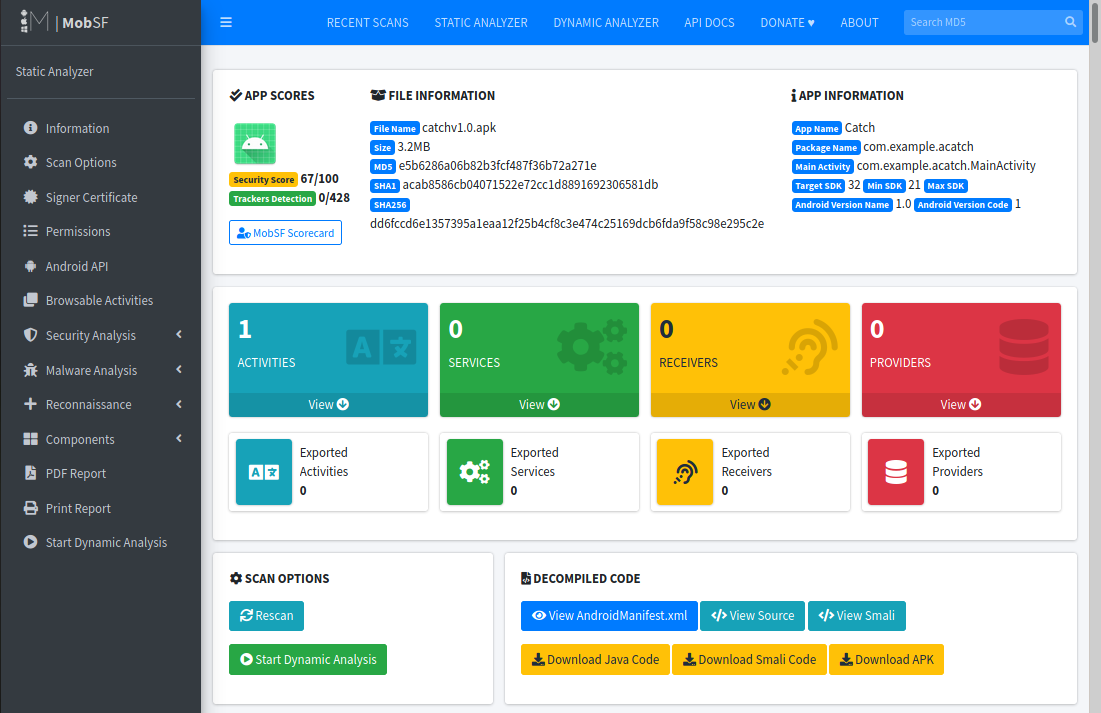Click the Signer Certificate badge icon
Screen dimensions: 1101x713
click(30, 197)
